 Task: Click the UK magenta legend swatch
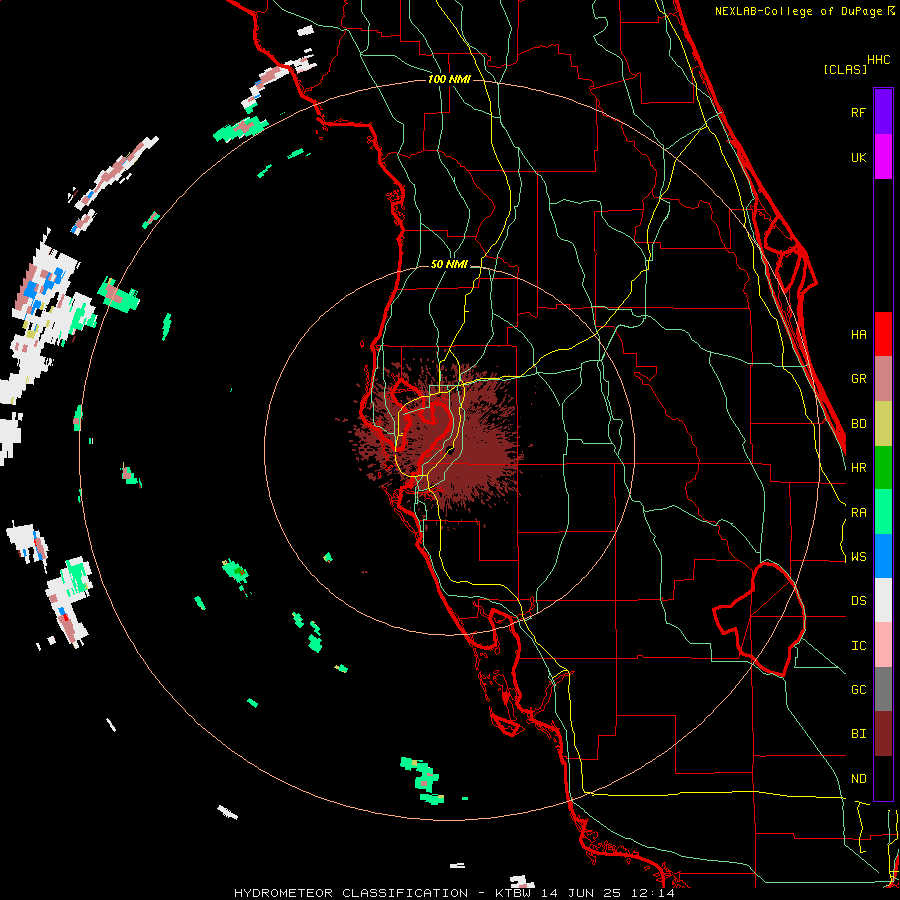point(883,157)
